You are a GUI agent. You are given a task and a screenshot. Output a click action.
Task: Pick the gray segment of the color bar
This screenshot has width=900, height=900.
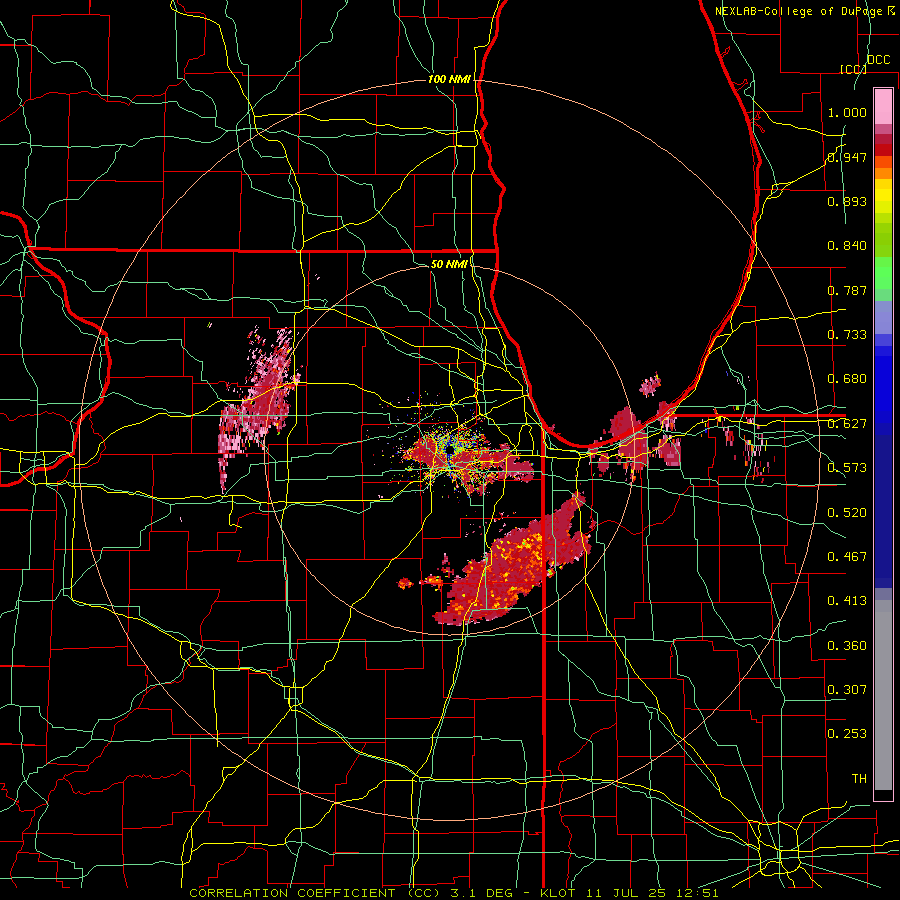coord(883,695)
